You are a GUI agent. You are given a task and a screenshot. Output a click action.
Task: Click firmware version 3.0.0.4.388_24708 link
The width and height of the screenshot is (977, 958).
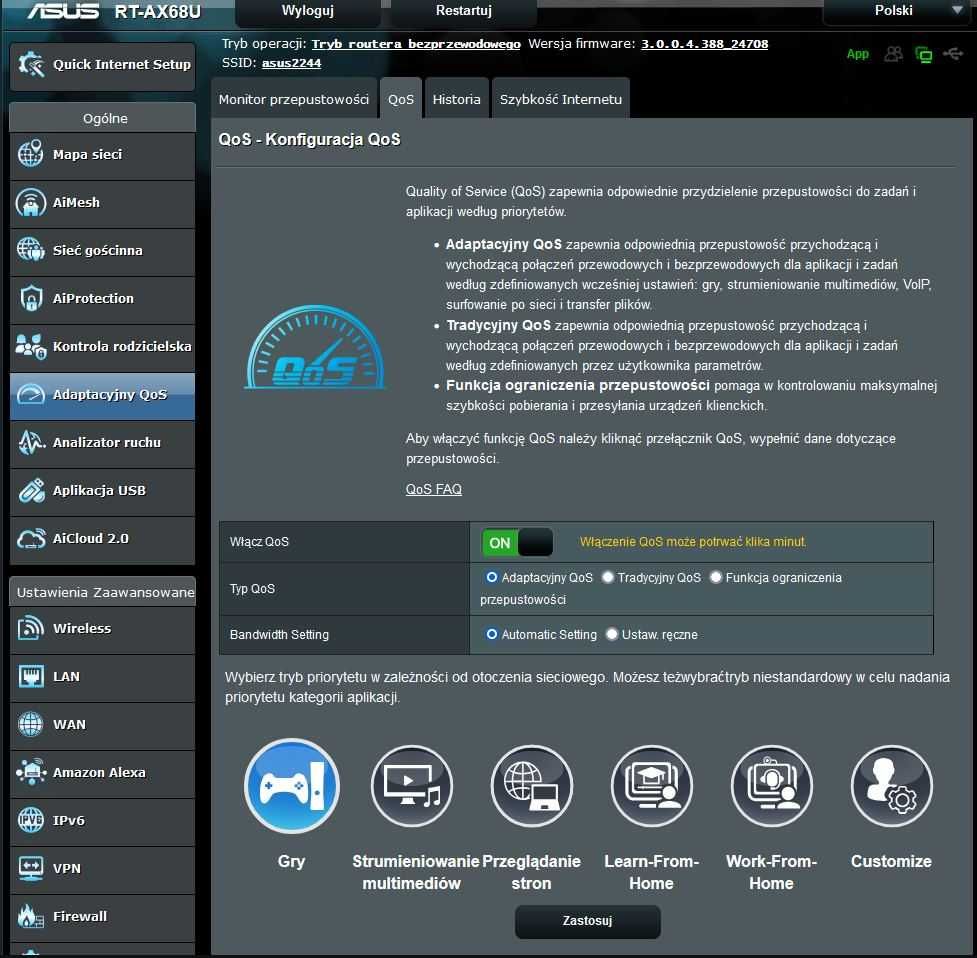click(704, 44)
